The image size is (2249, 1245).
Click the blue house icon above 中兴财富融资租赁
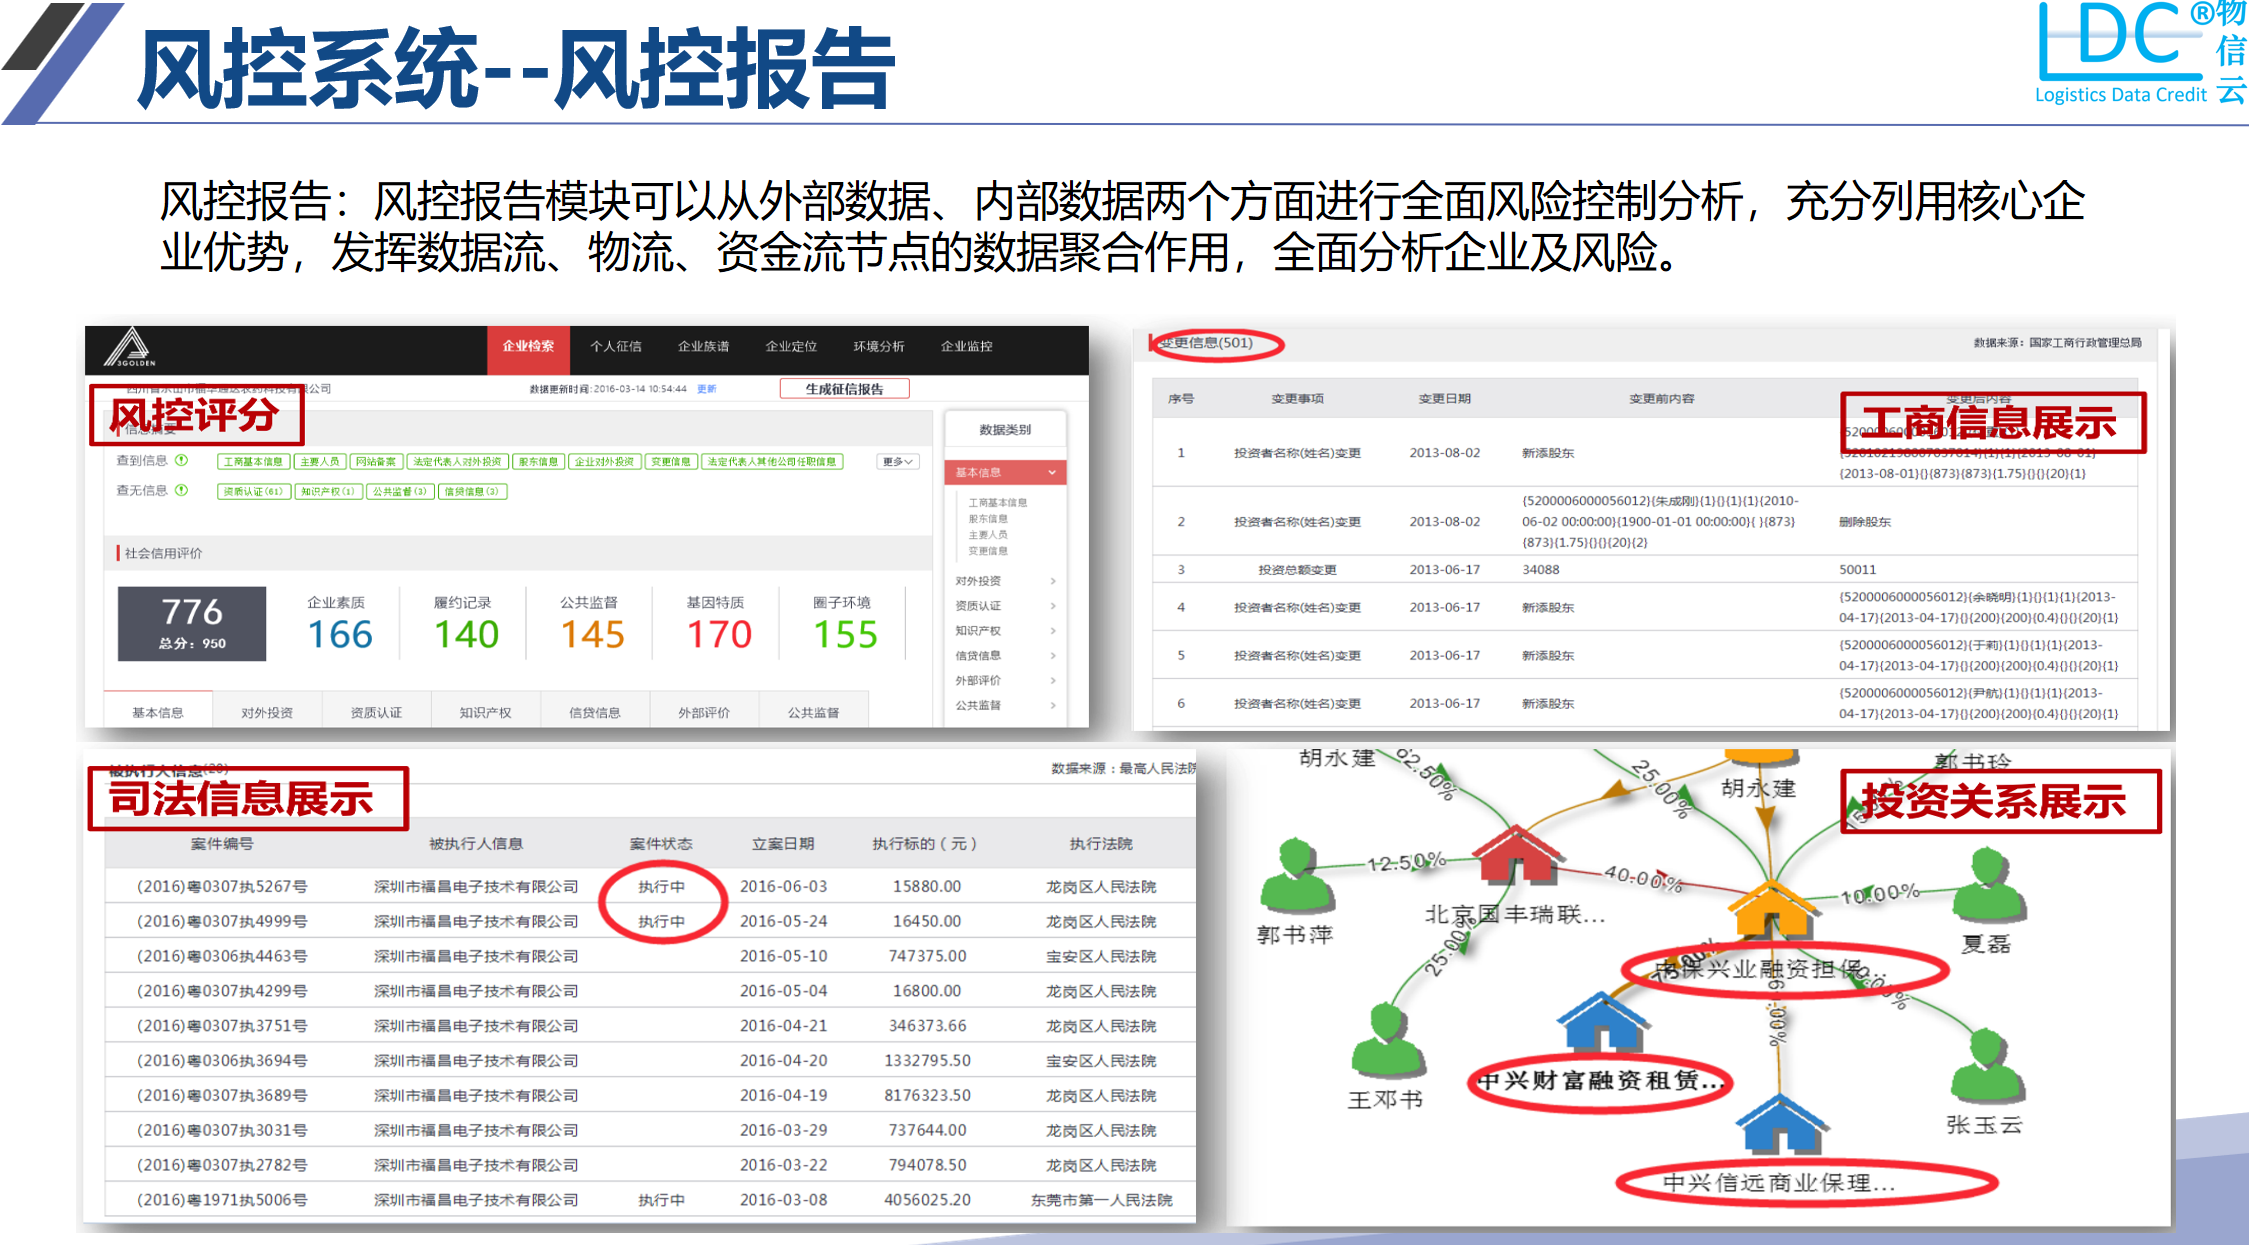[x=1602, y=1023]
